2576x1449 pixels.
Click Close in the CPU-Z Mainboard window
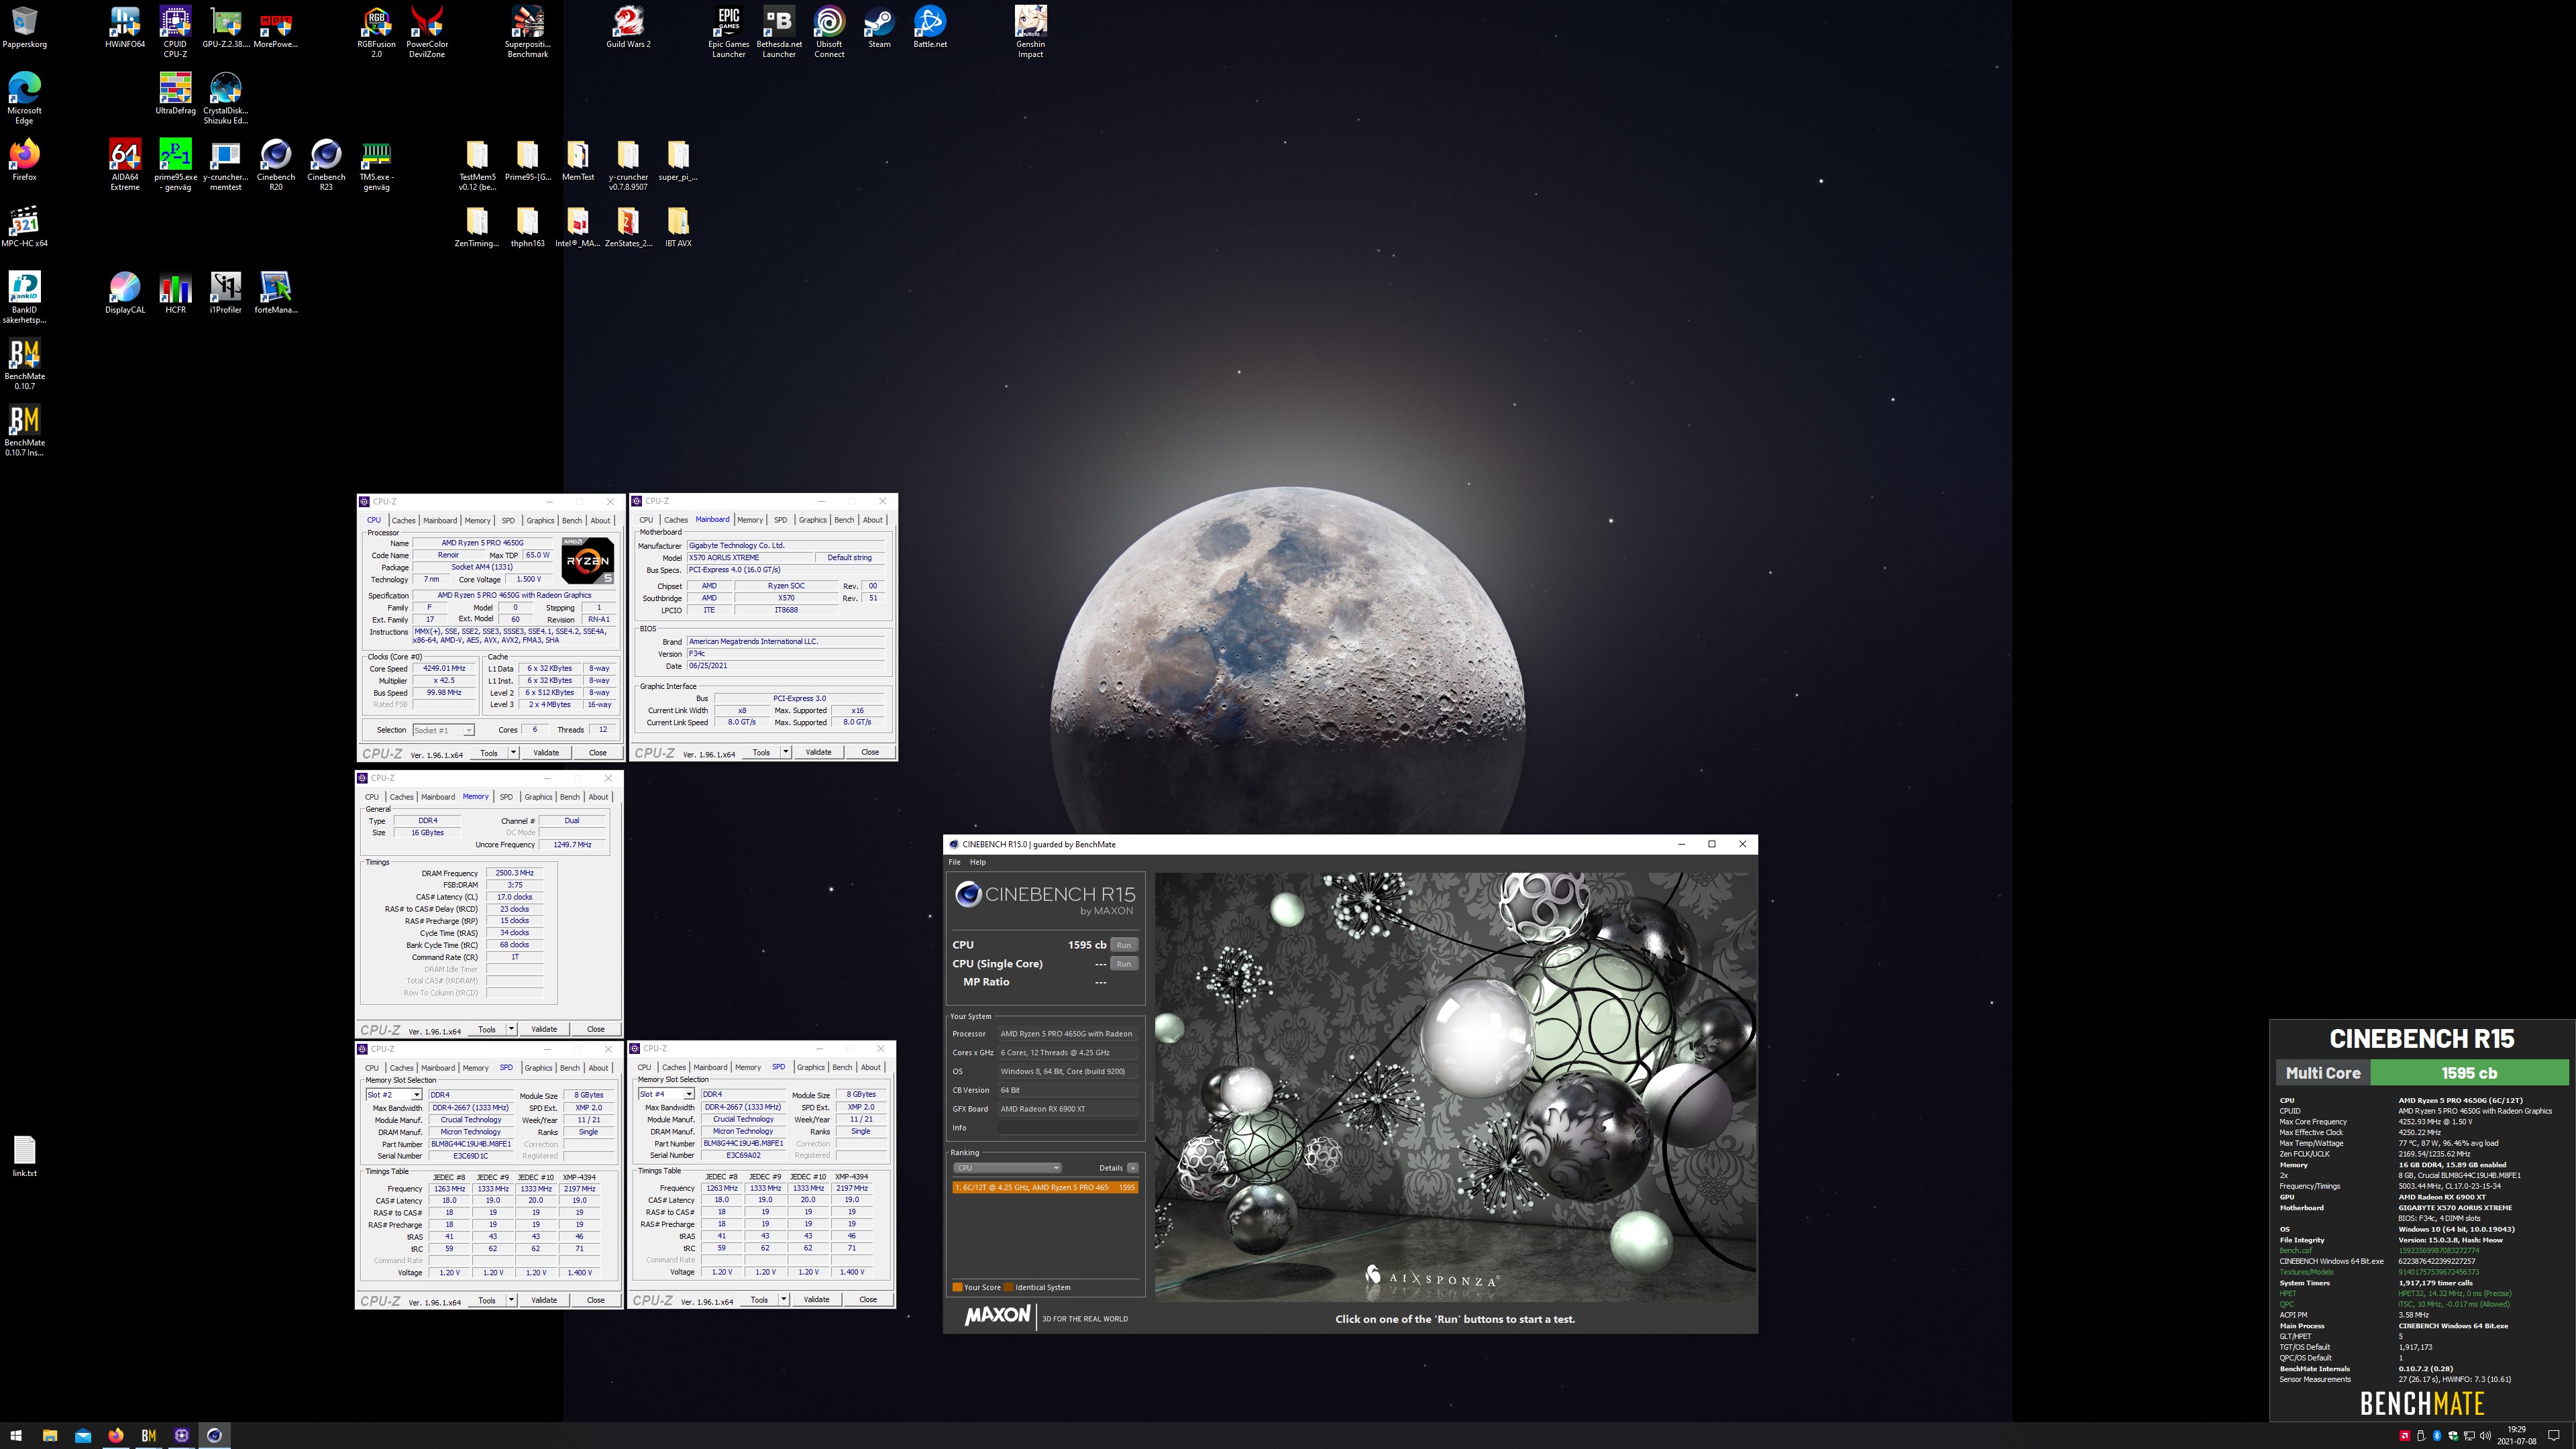pos(870,751)
